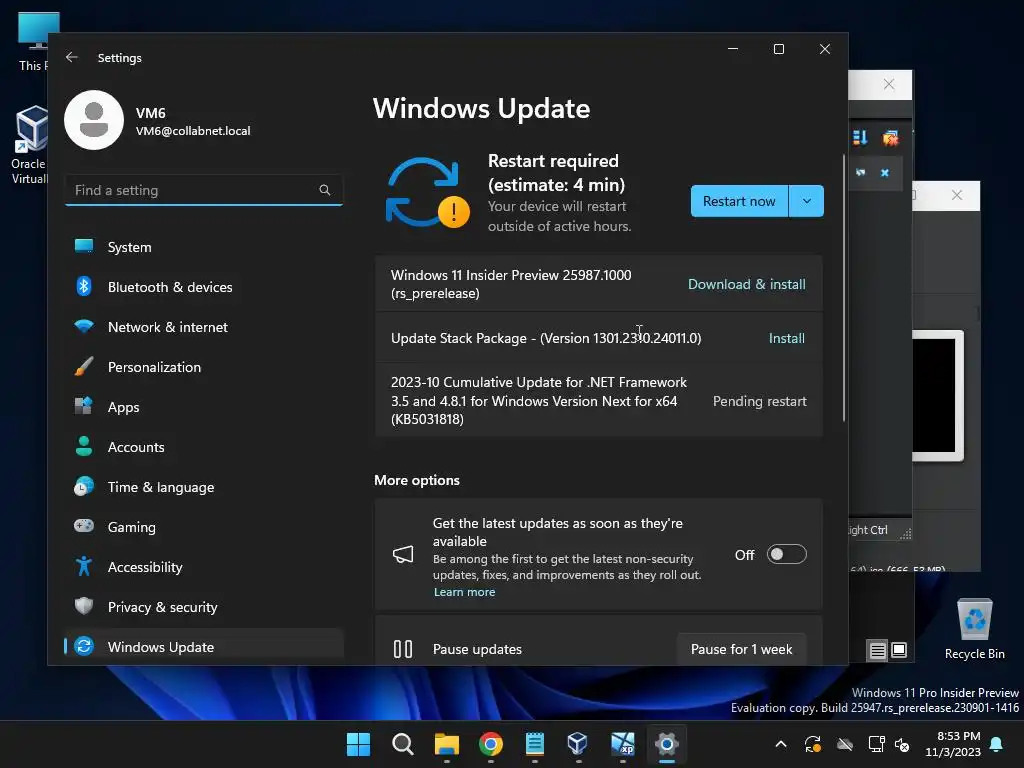This screenshot has height=768, width=1024.
Task: Click the muted volume tray icon
Action: [x=902, y=744]
